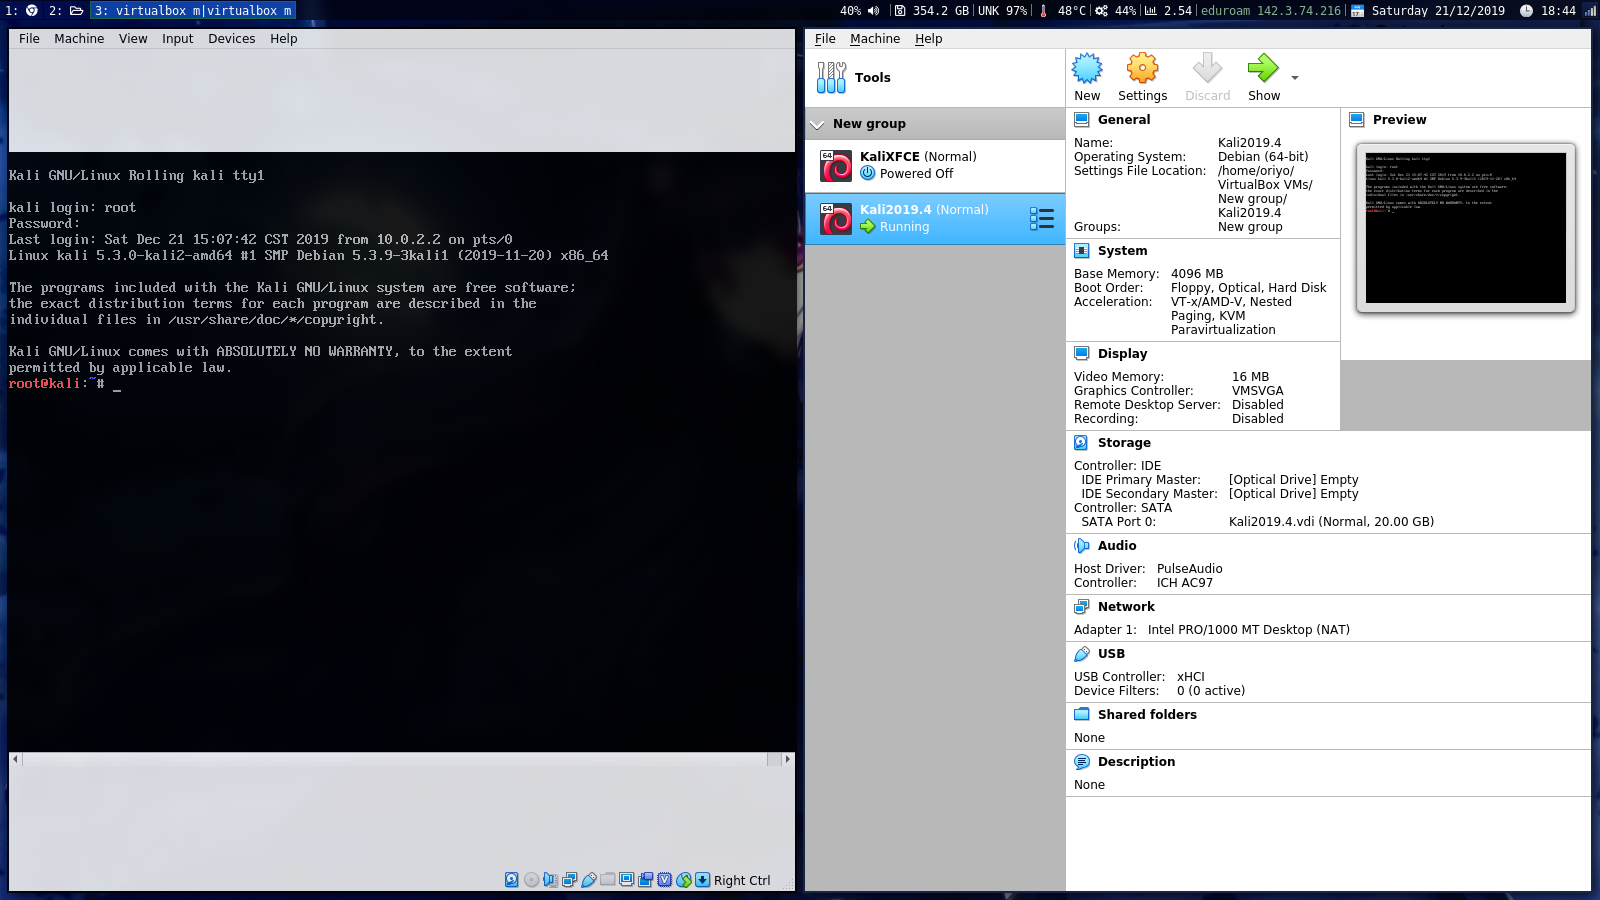Click the Audio section speaker icon
Viewport: 1600px width, 900px height.
tap(1081, 546)
